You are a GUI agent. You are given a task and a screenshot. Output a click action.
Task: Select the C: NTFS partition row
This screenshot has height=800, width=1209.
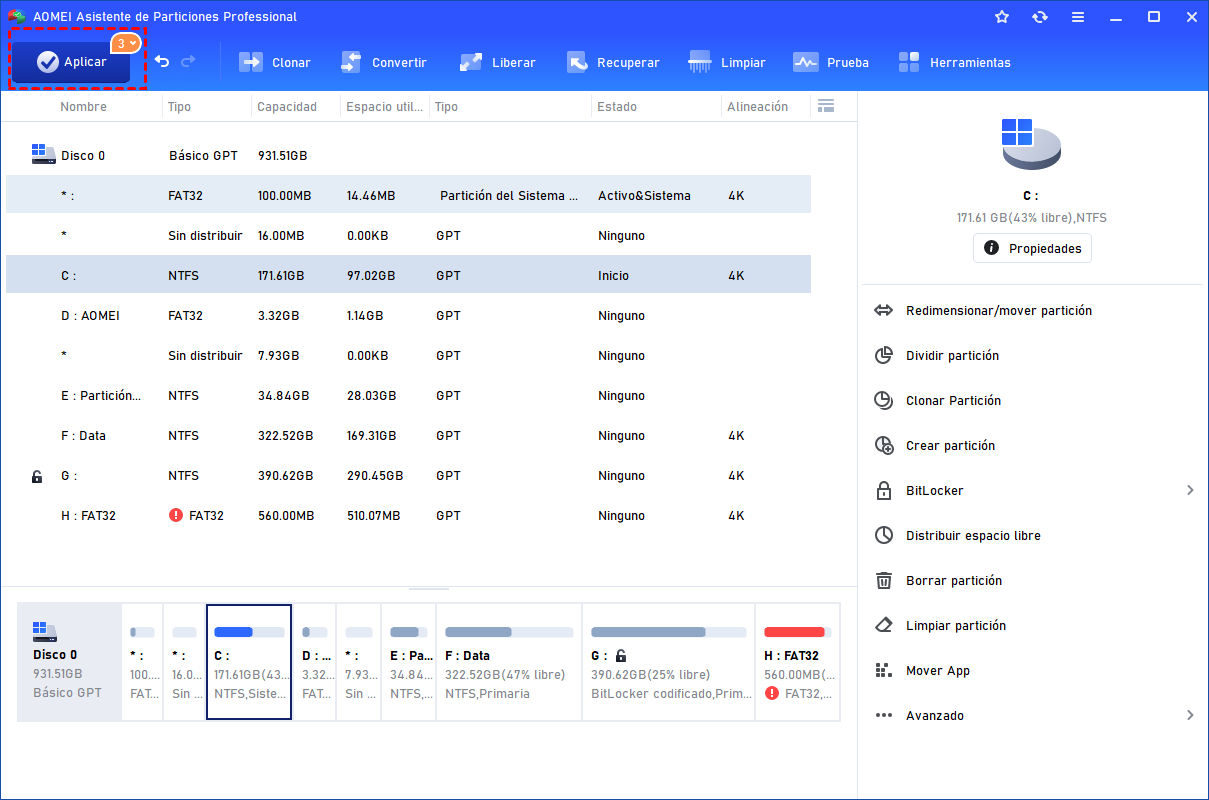(408, 276)
